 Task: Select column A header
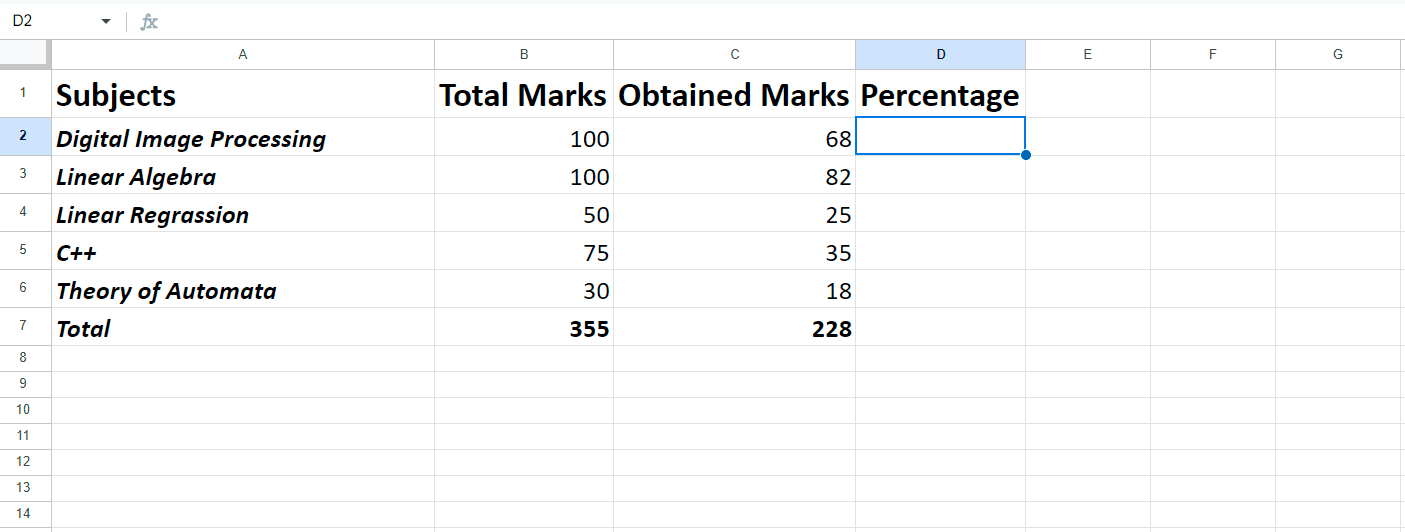pos(243,55)
